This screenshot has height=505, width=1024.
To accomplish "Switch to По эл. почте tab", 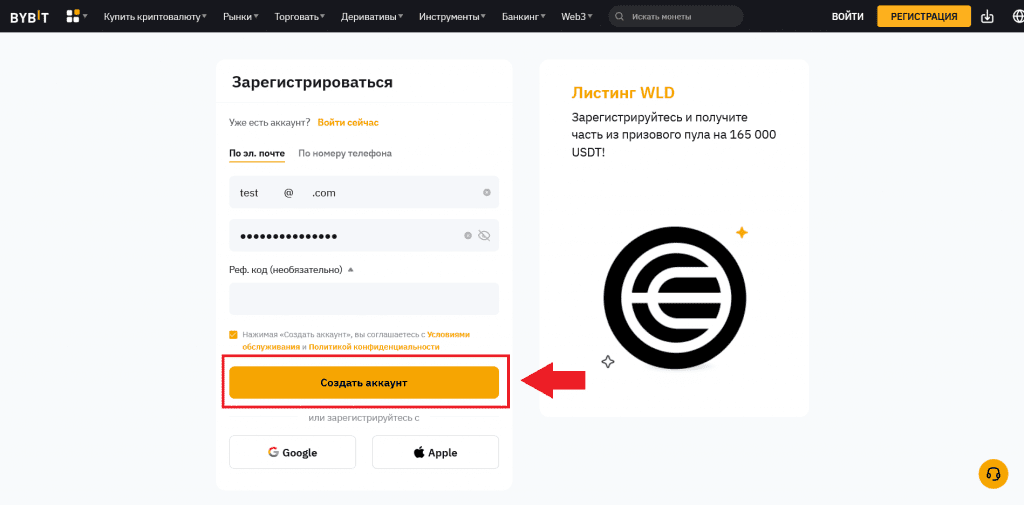I will click(257, 154).
